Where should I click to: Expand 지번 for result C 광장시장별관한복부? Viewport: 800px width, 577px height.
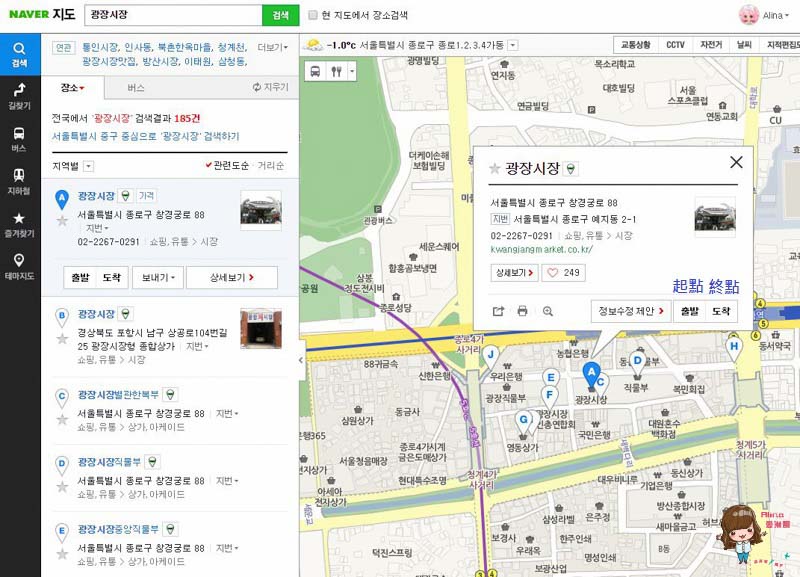(227, 413)
